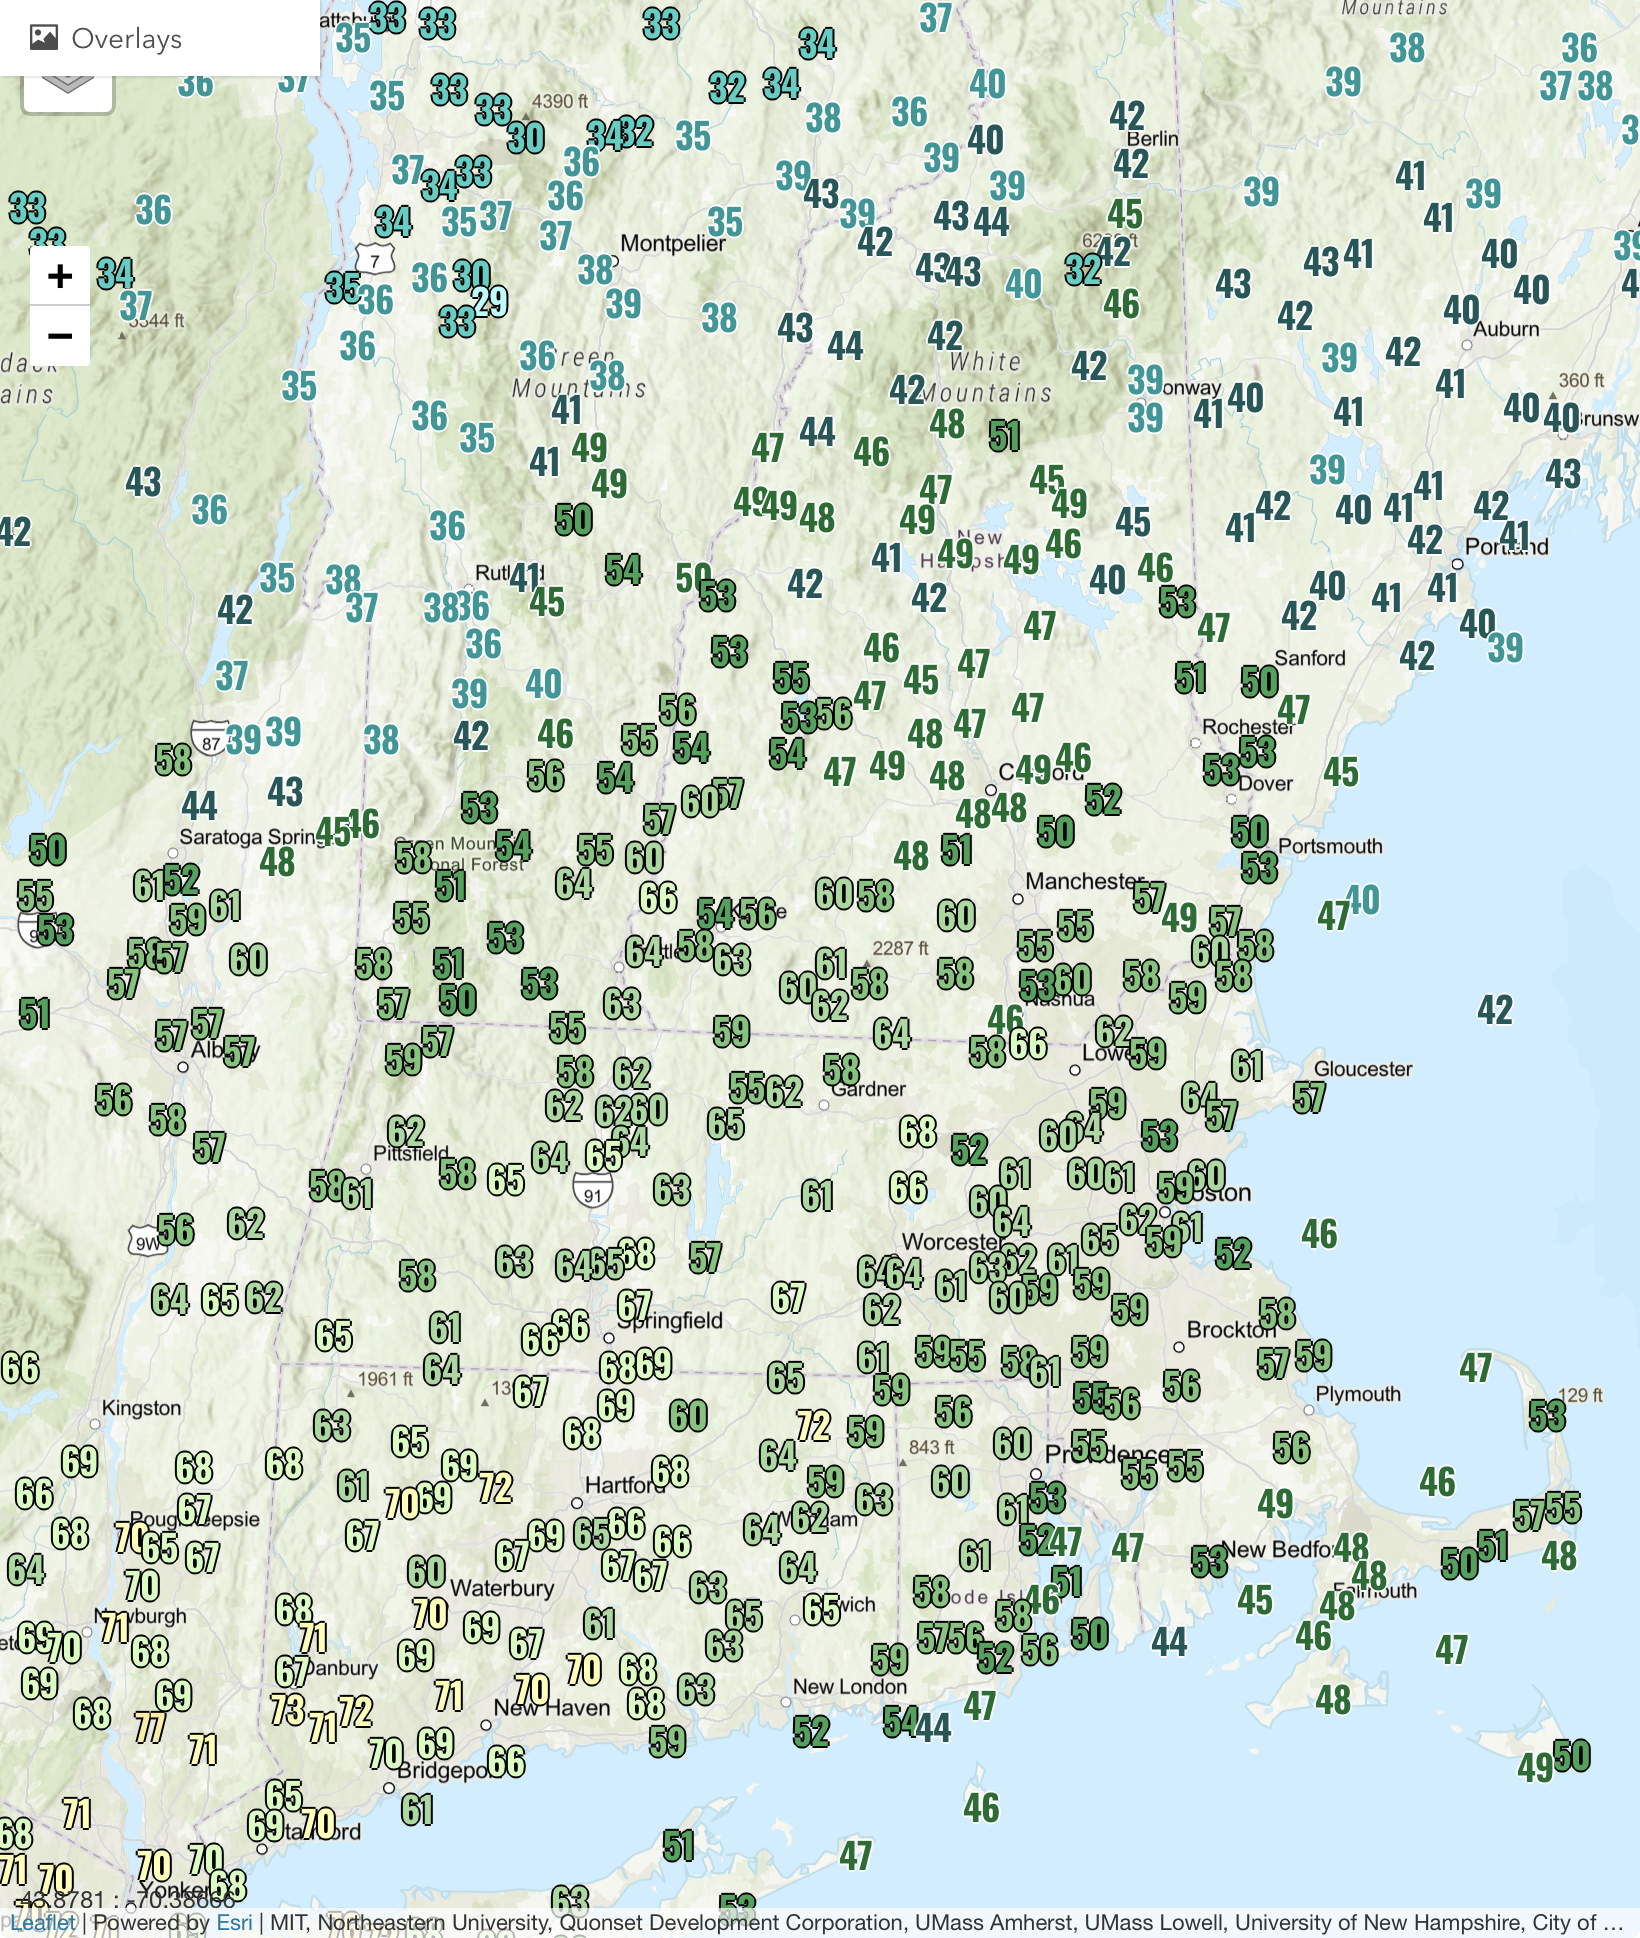1640x1938 pixels.
Task: Click the Saratoga Springs label
Action: tap(248, 836)
